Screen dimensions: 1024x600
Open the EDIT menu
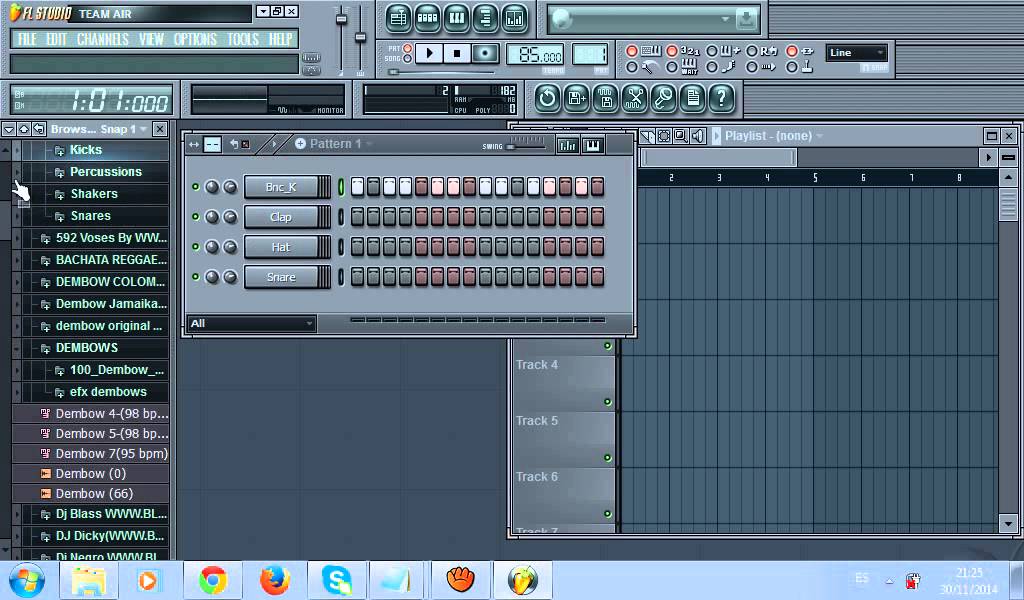(56, 39)
